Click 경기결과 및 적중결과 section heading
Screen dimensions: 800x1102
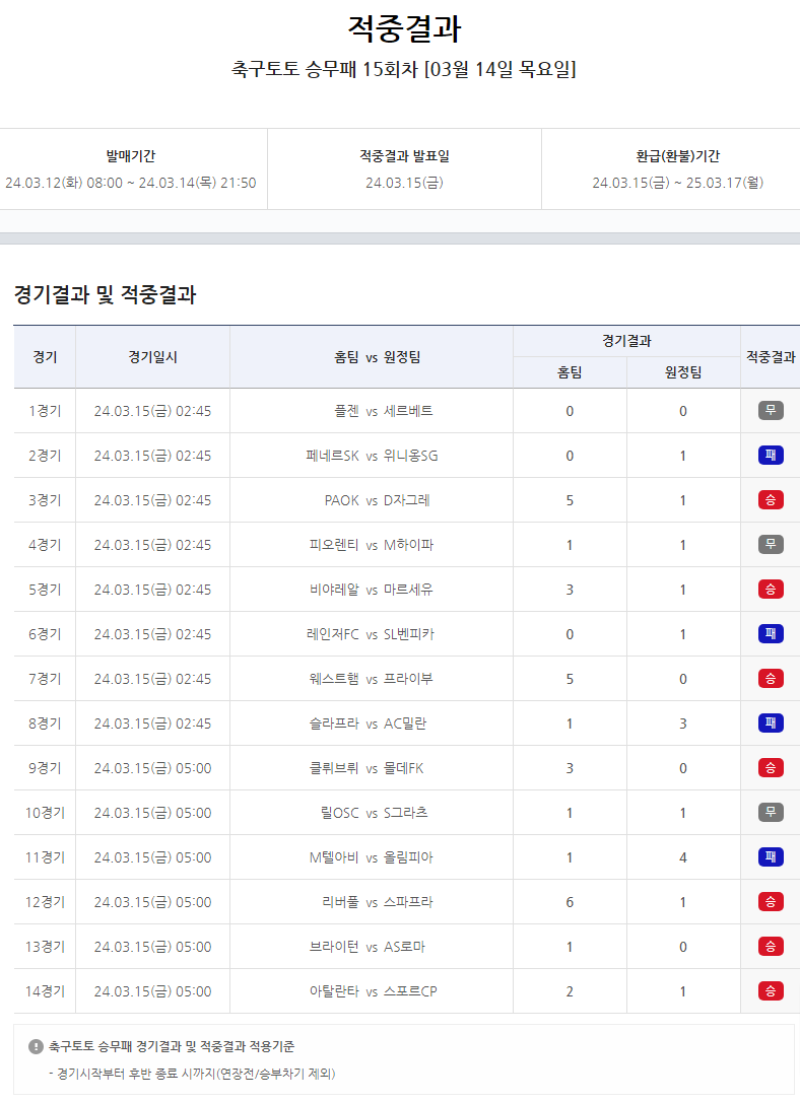pos(105,294)
